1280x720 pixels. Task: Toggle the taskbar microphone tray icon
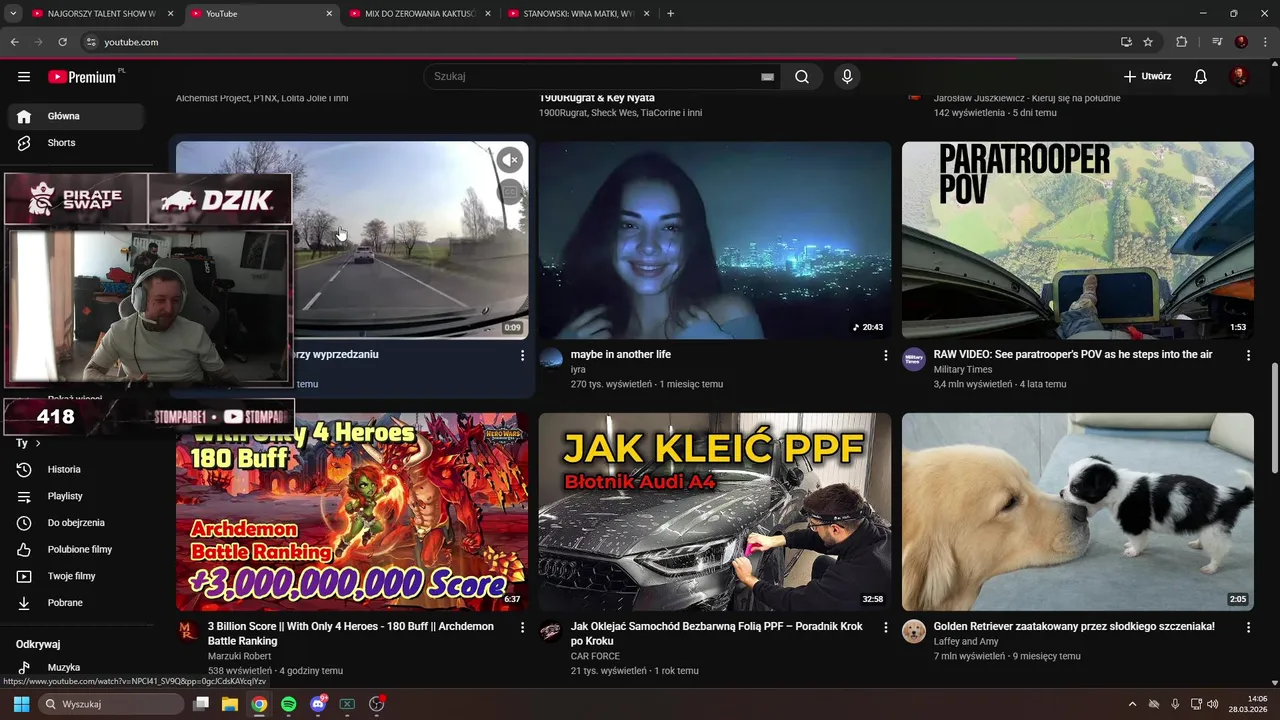(1175, 704)
